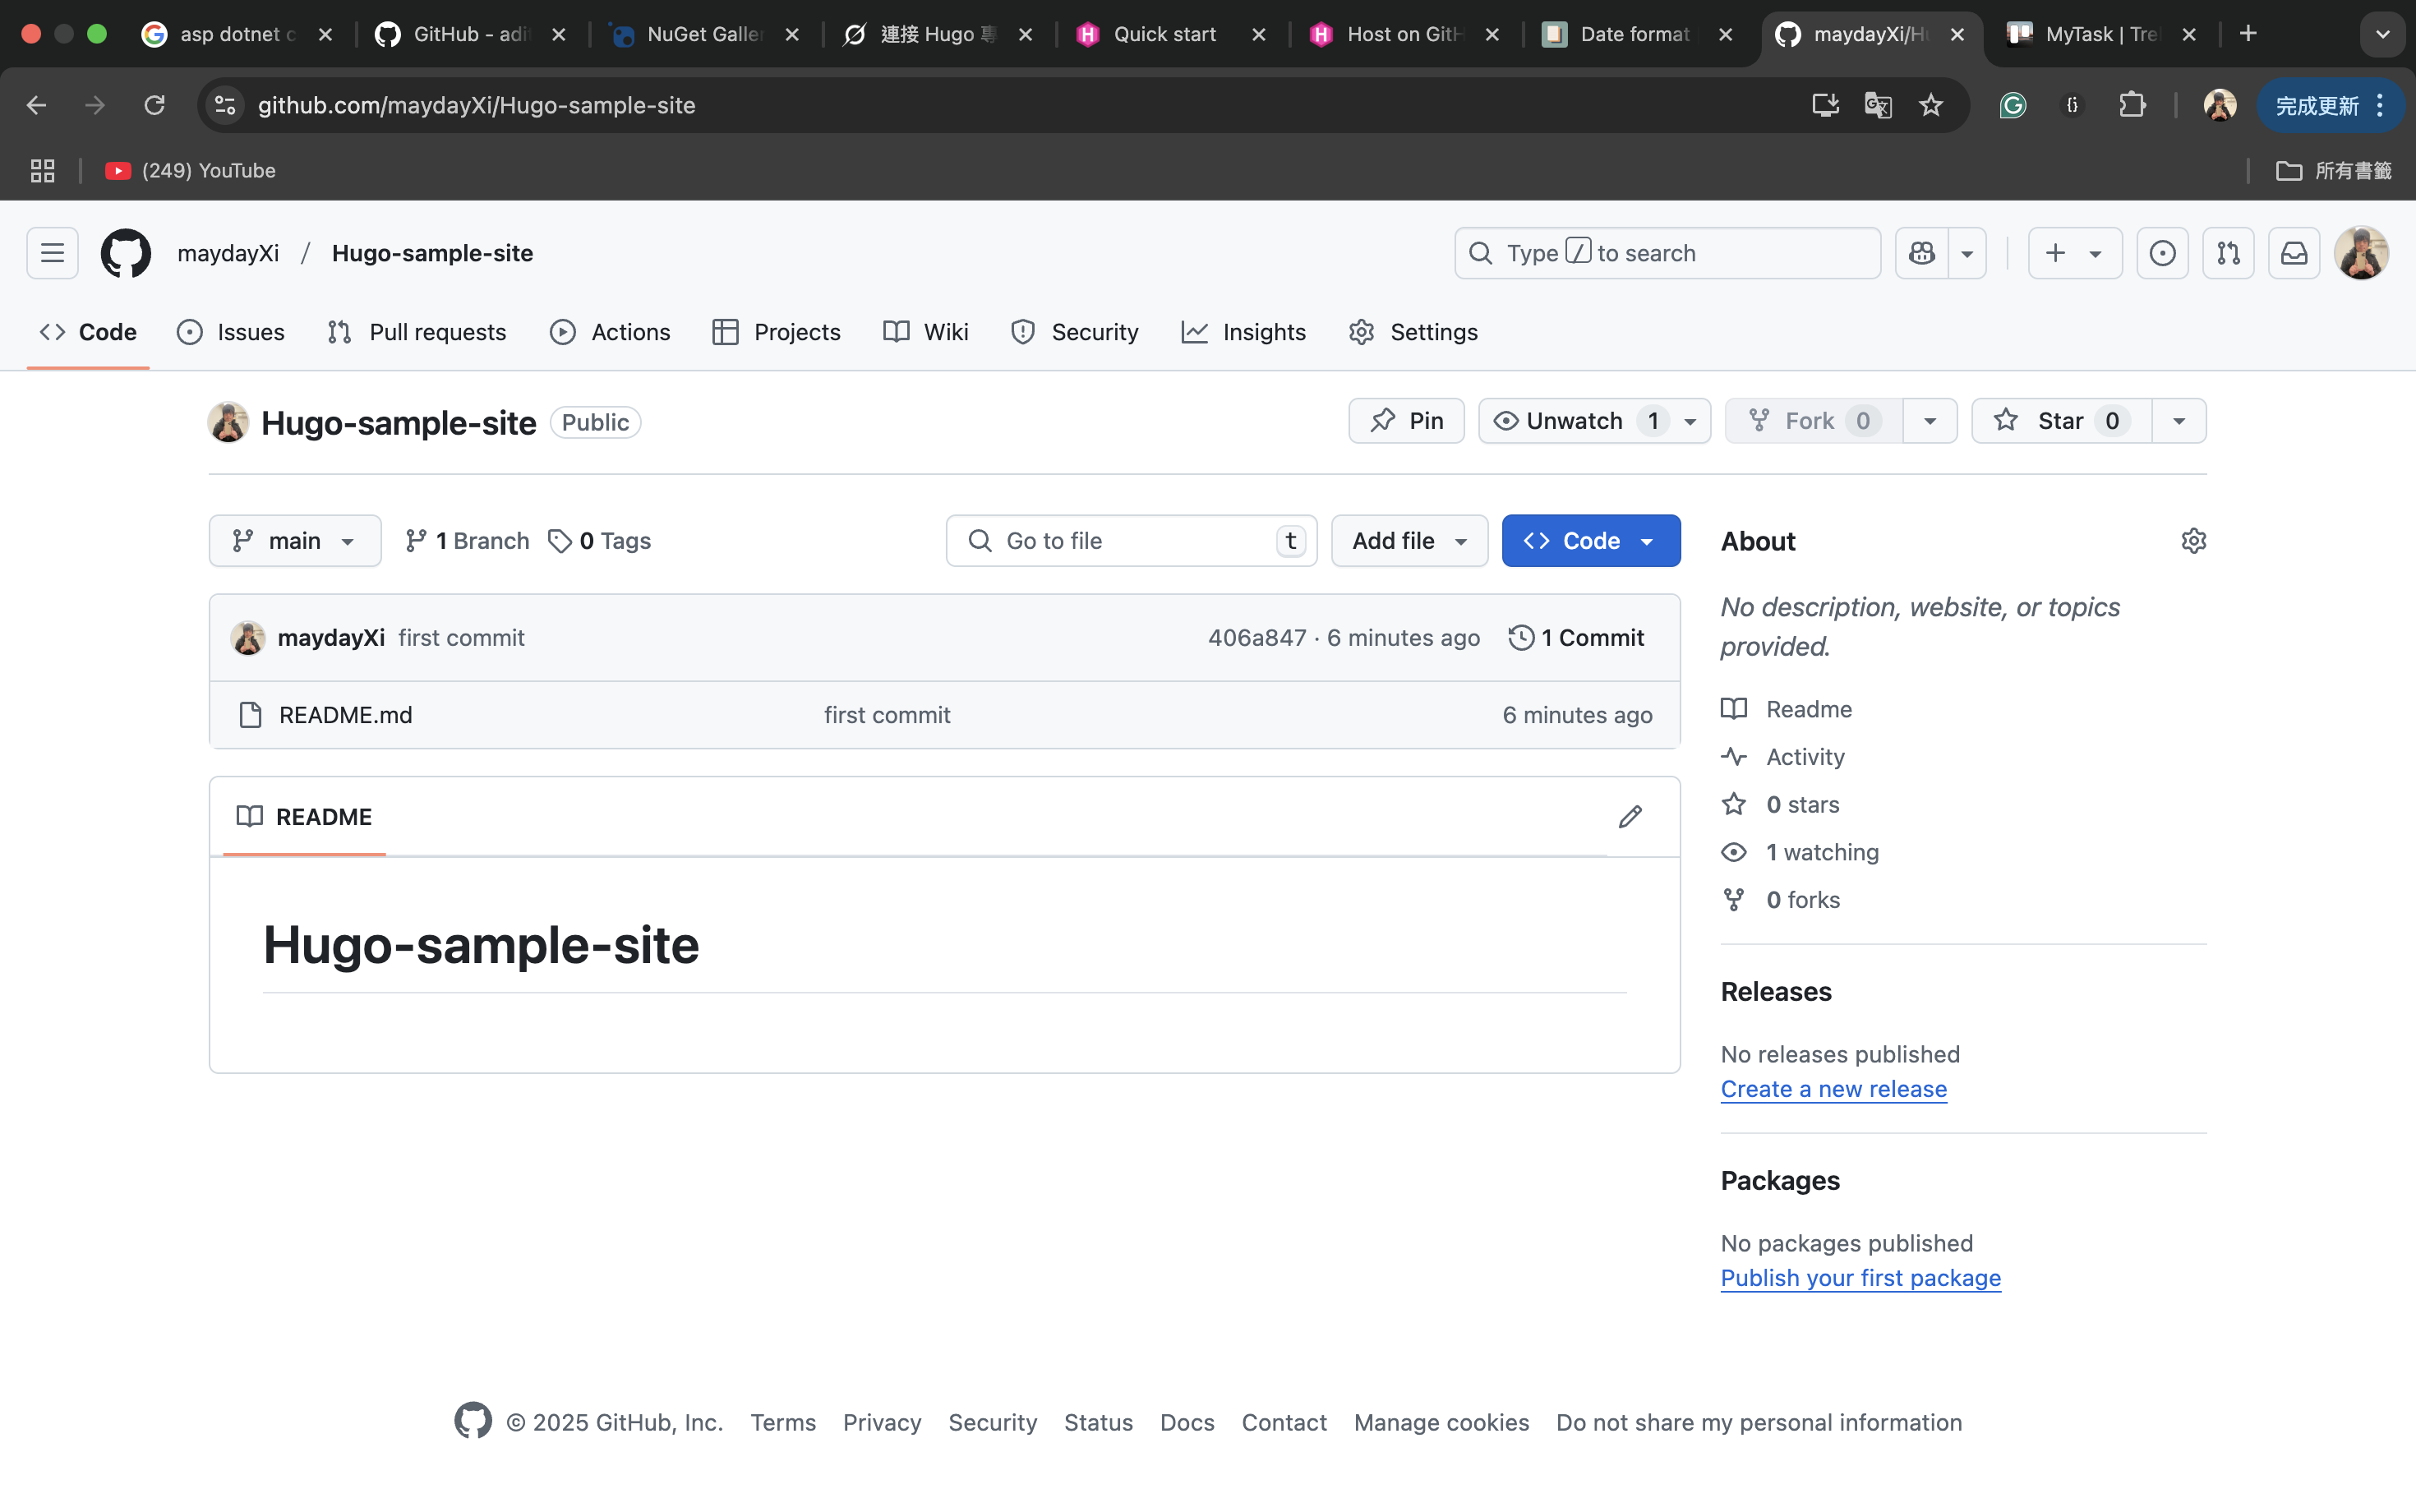Open the maydayXi commit author link
Image resolution: width=2416 pixels, height=1512 pixels.
point(331,638)
